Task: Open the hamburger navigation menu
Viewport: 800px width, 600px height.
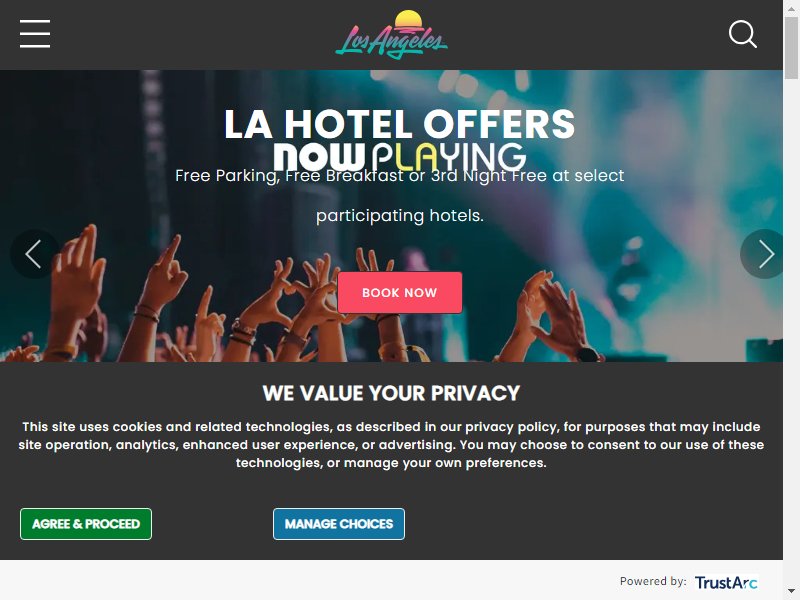Action: pyautogui.click(x=35, y=34)
